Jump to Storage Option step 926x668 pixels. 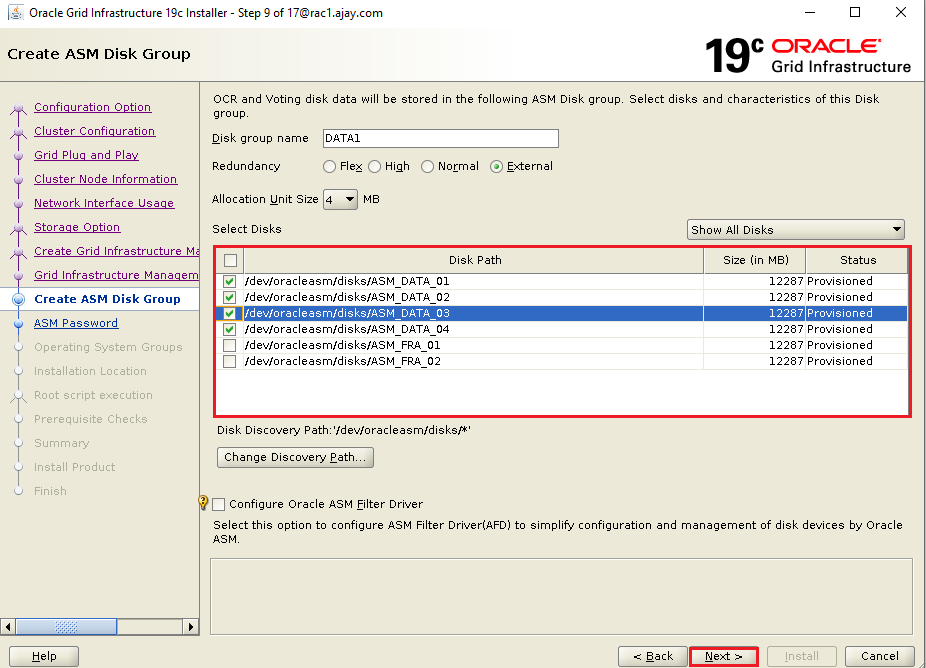[x=77, y=227]
